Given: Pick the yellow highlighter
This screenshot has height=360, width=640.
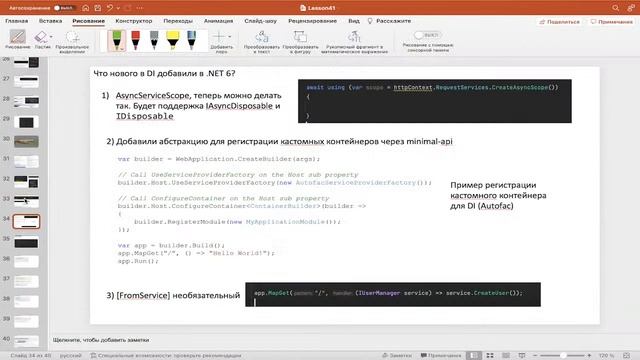Looking at the screenshot, I should pos(173,40).
